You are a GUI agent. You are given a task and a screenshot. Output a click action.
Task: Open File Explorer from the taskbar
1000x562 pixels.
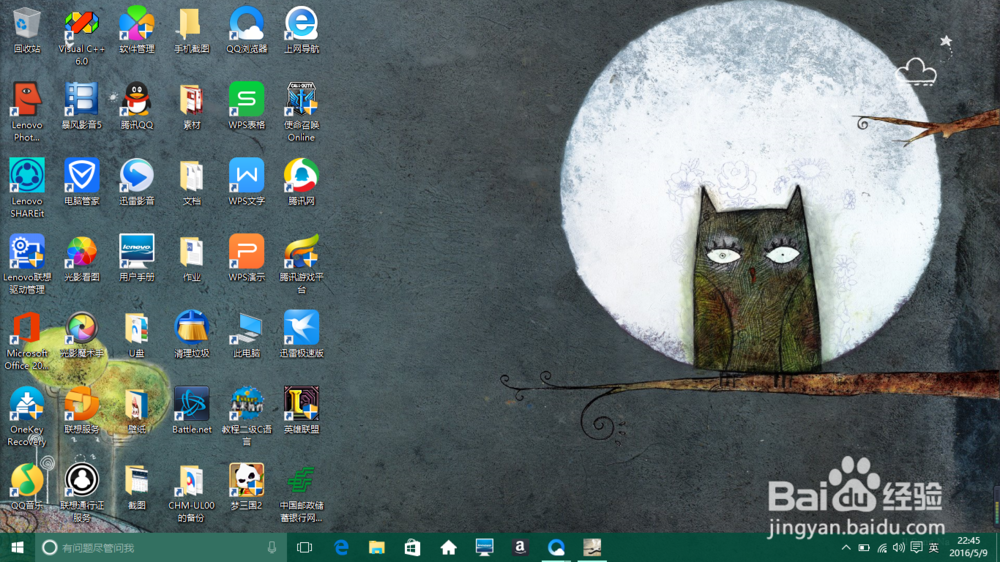tap(377, 547)
